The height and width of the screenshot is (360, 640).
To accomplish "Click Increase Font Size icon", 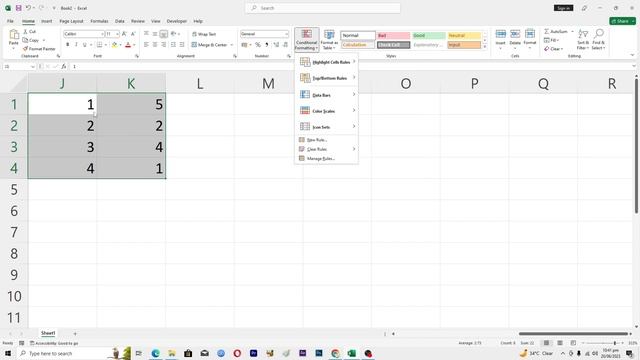I will (124, 34).
